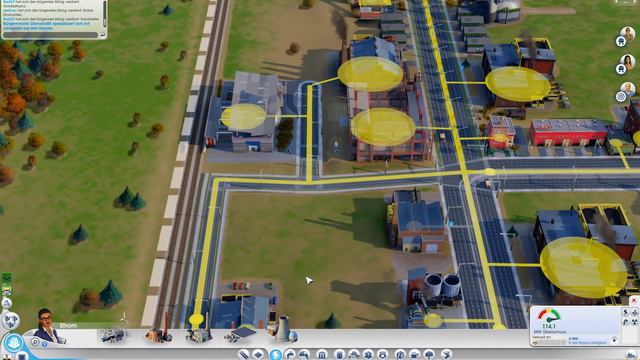The width and height of the screenshot is (640, 360).
Task: Open the rightmost toolbar icon after Parks
Action: (x=446, y=355)
